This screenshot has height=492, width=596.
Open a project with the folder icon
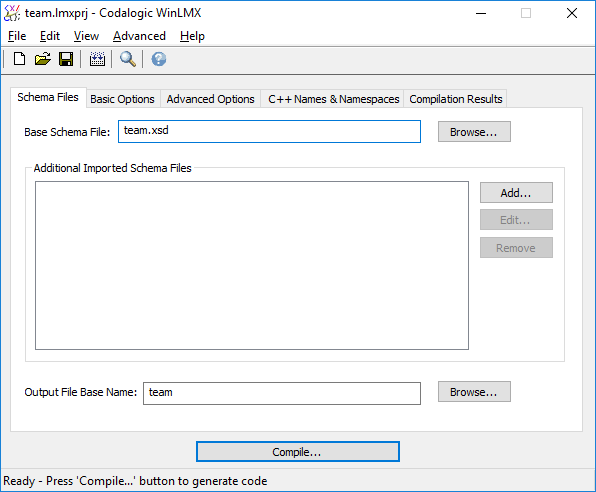[43, 59]
